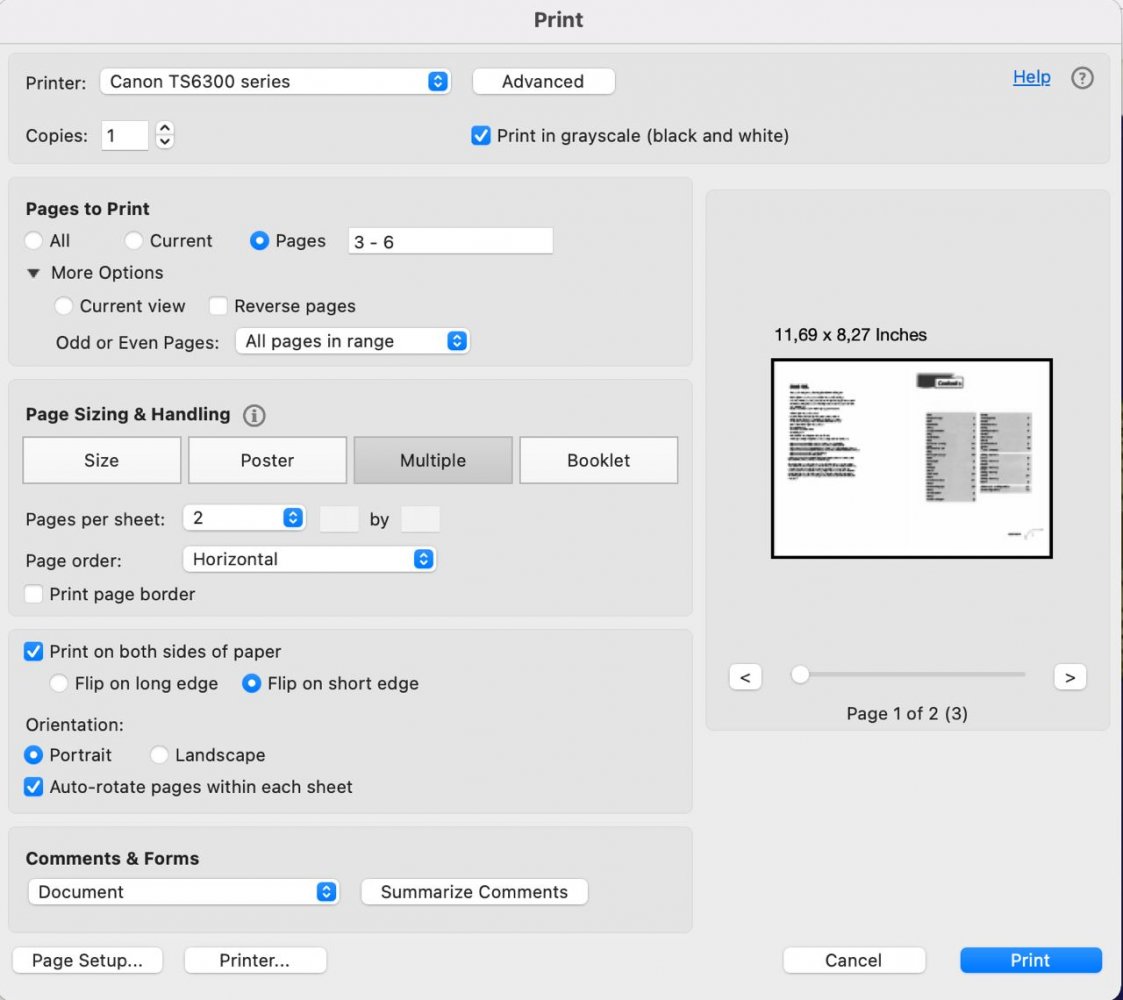Switch to the Poster sizing option
This screenshot has height=1000, width=1123.
click(267, 460)
